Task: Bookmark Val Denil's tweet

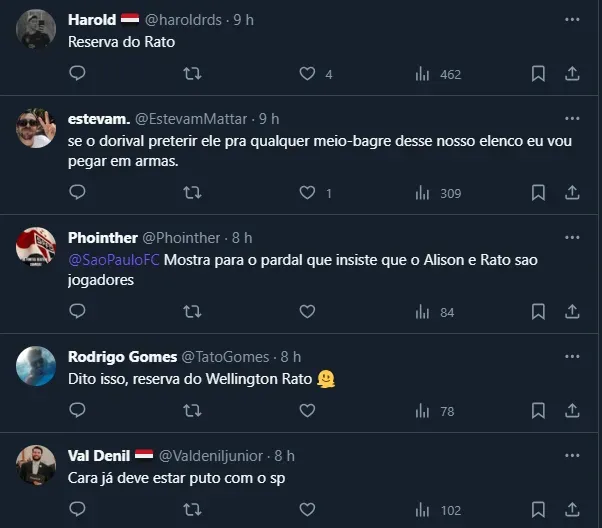Action: (538, 510)
